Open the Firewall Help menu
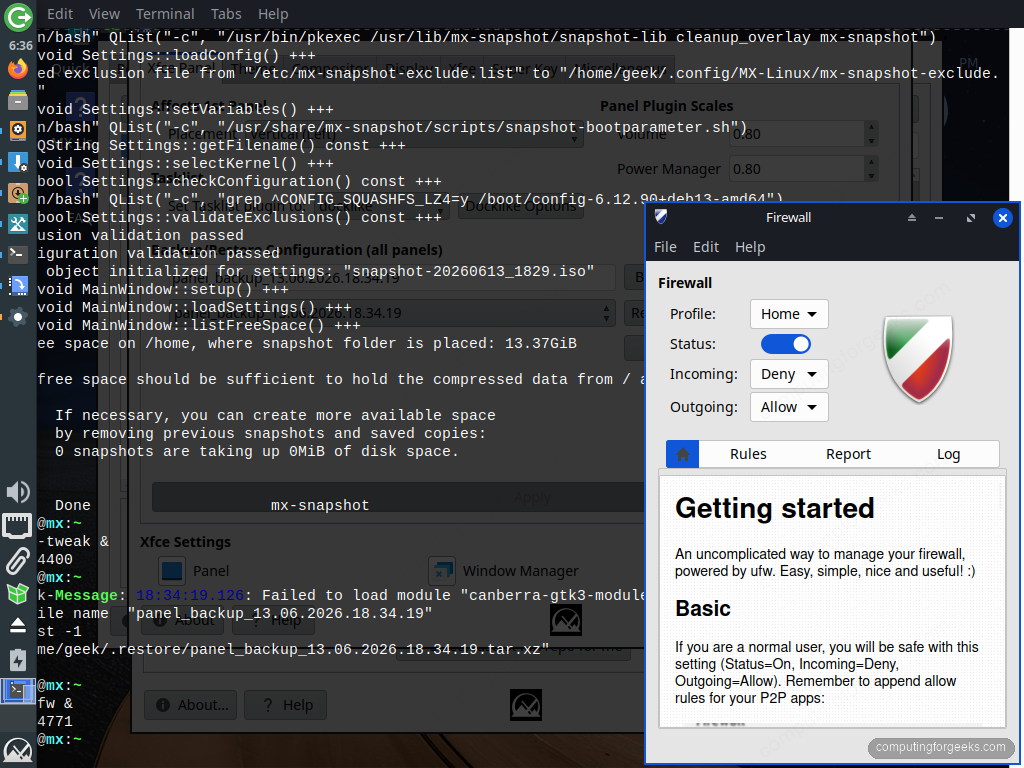The image size is (1024, 768). point(750,247)
